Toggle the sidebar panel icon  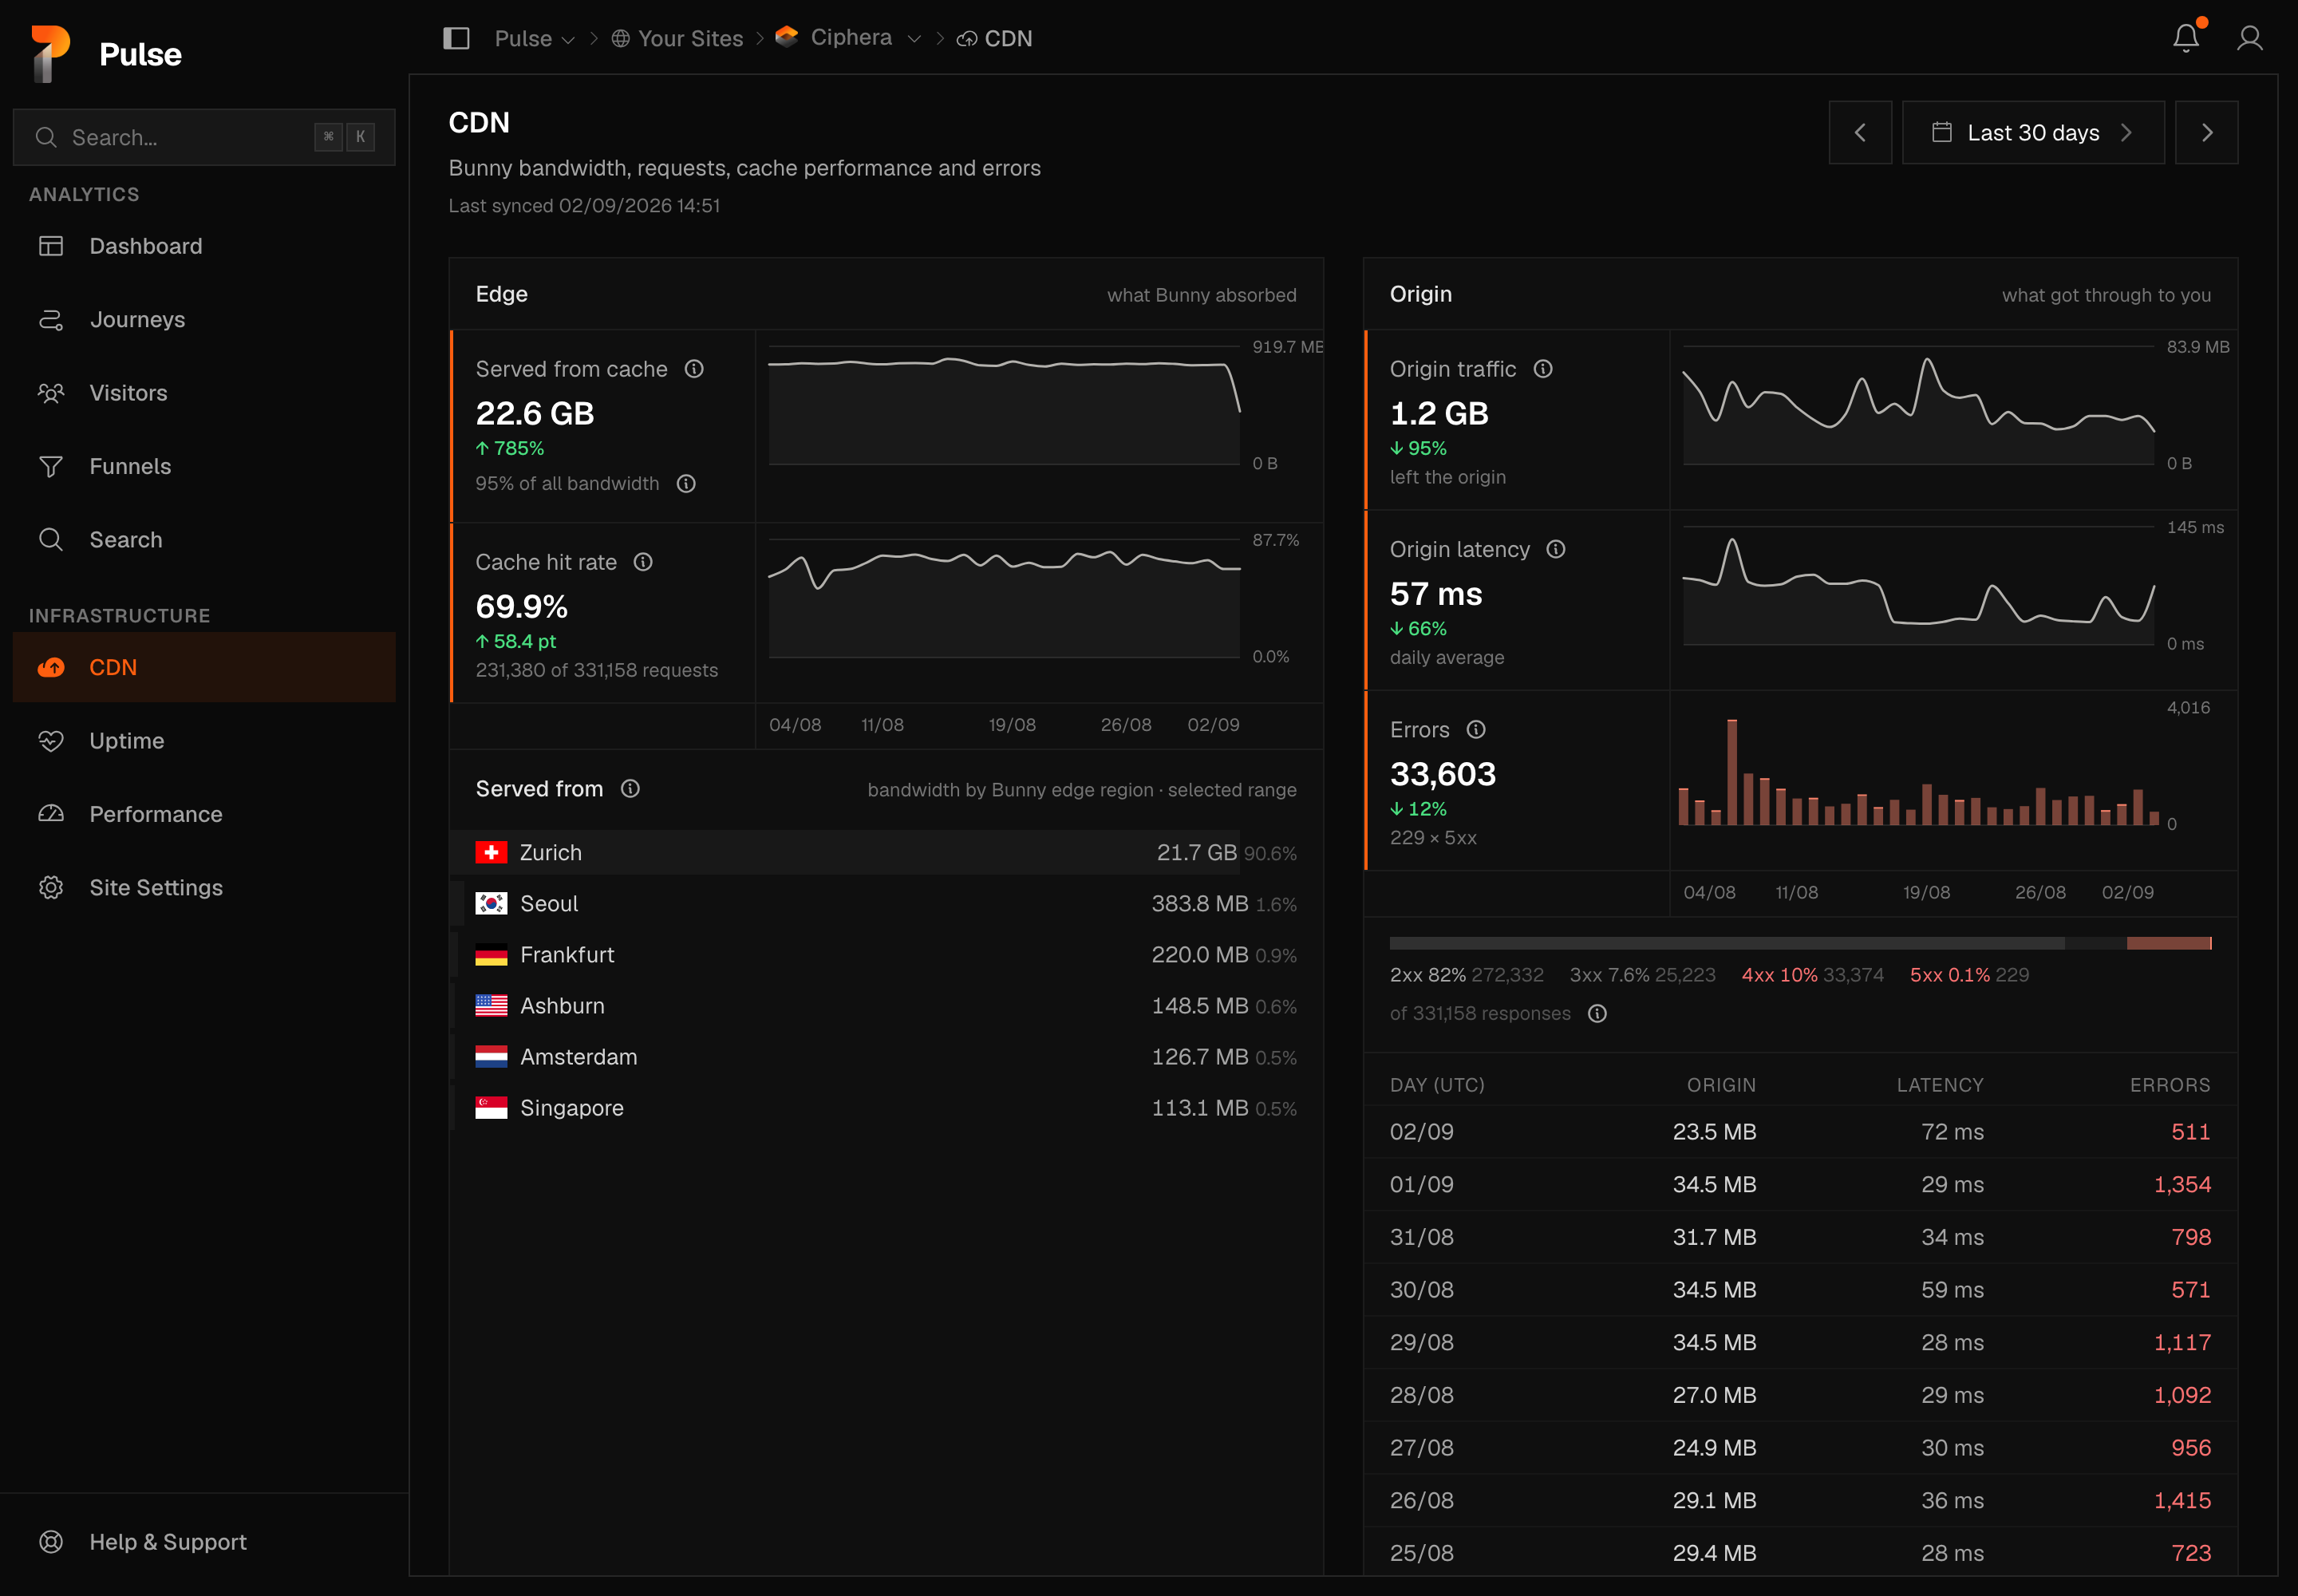456,38
